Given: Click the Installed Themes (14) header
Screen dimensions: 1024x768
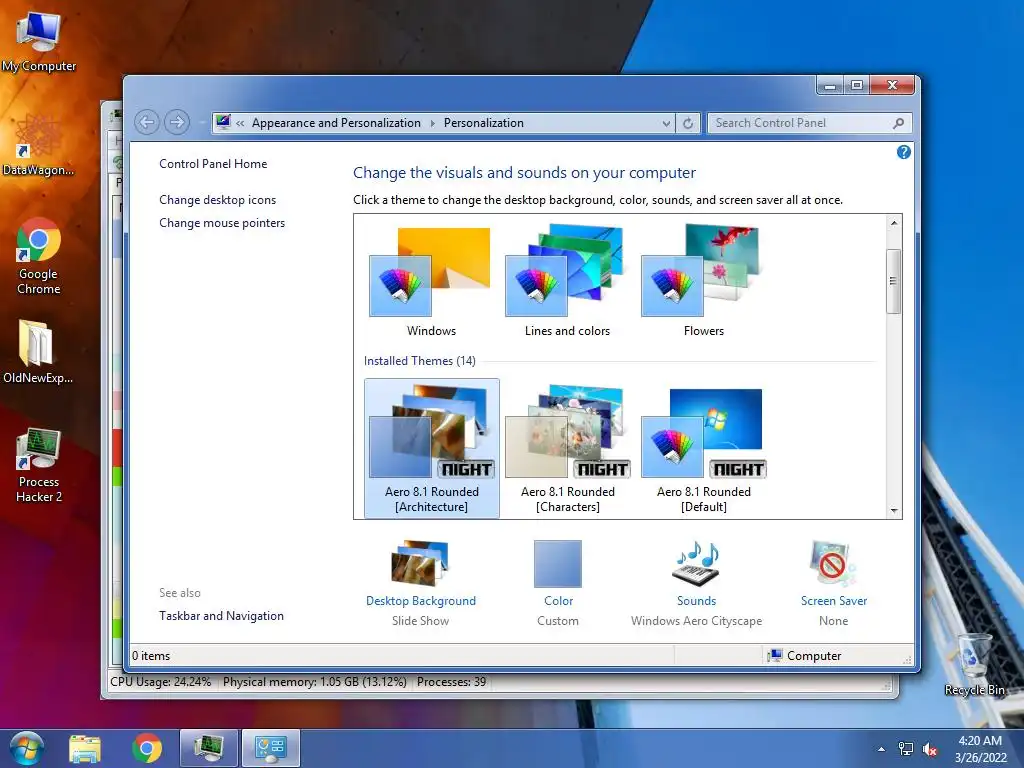Looking at the screenshot, I should [x=419, y=360].
